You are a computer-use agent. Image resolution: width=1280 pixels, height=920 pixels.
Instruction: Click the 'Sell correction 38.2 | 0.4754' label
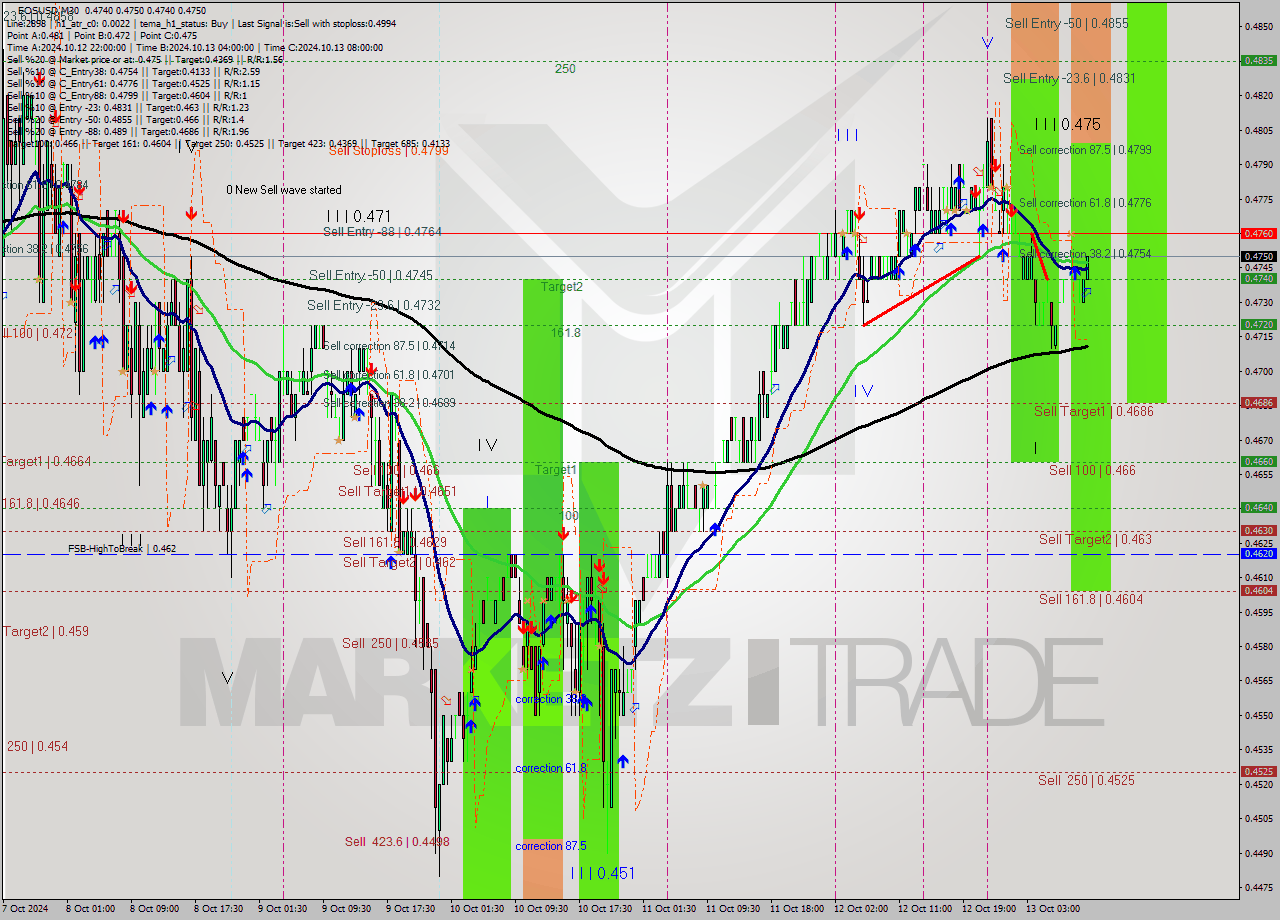coord(1085,254)
